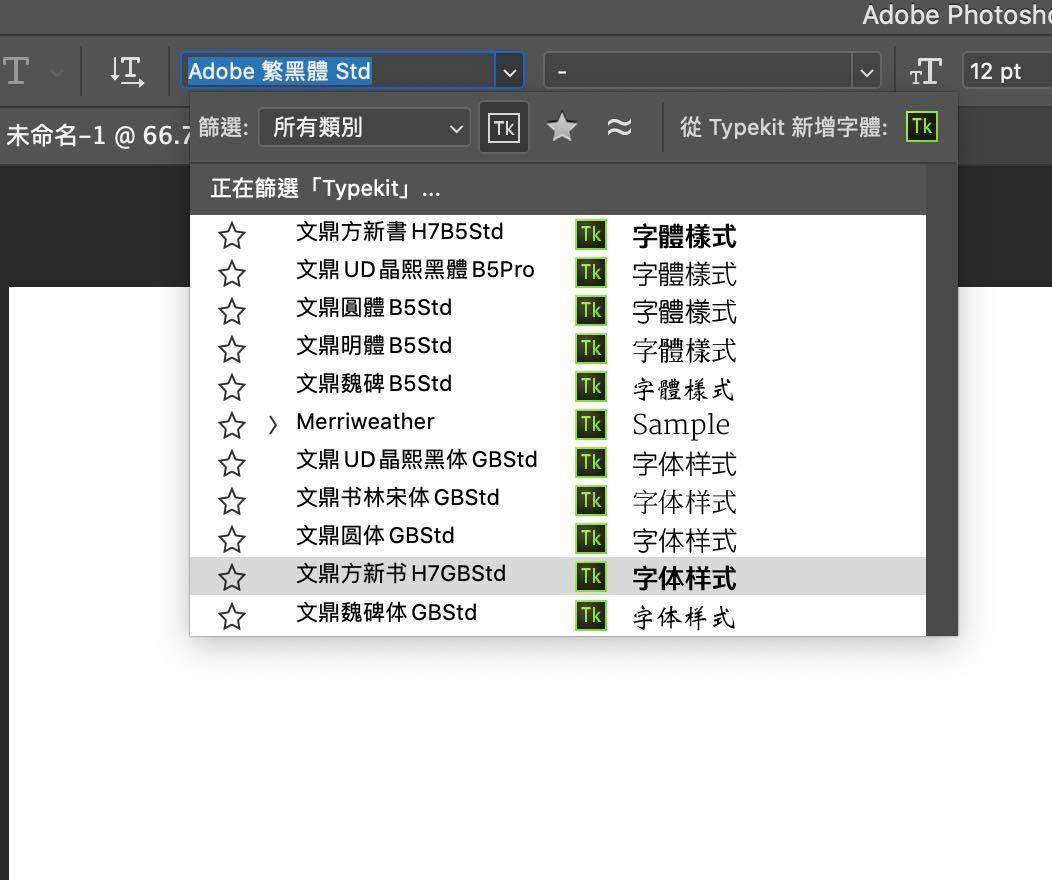Click the Merriweather Sample preview text

[x=681, y=425]
